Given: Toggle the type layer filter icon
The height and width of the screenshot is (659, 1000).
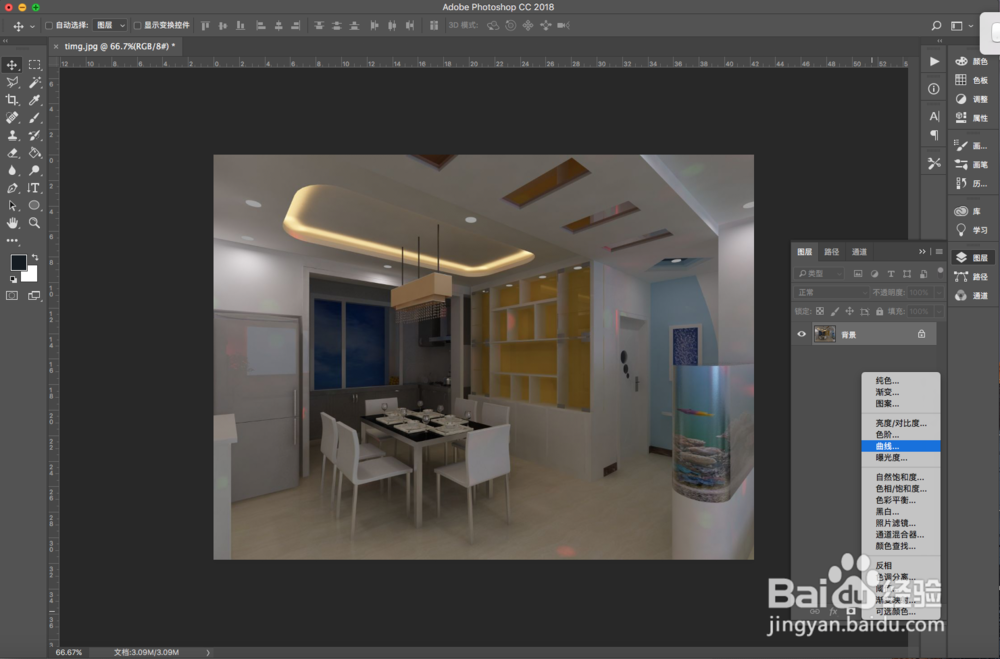Looking at the screenshot, I should [x=891, y=274].
